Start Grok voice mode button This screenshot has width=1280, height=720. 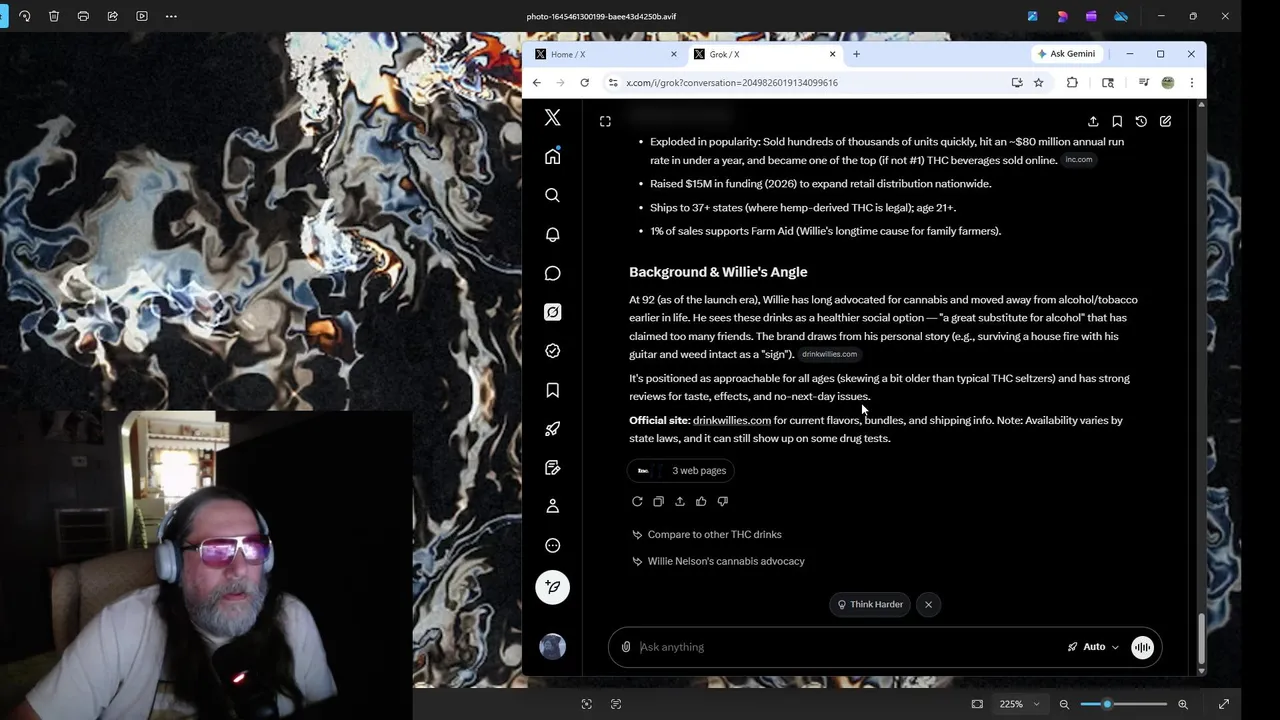coord(1142,647)
